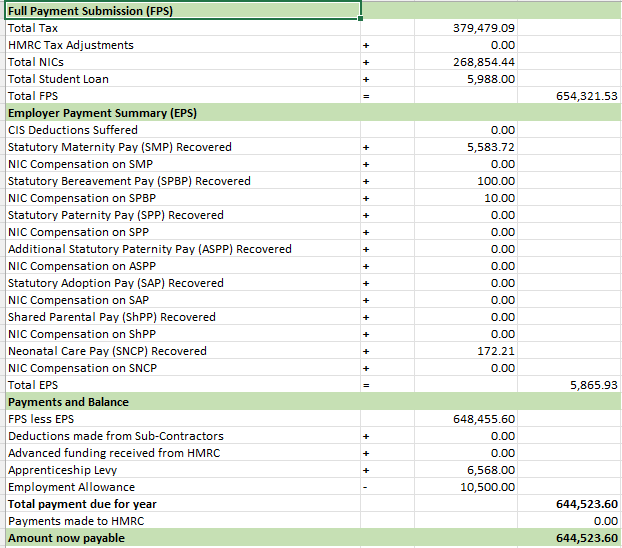Viewport: 622px width, 548px height.
Task: Select the Employment Allowance value 10,500.00
Action: coord(488,487)
